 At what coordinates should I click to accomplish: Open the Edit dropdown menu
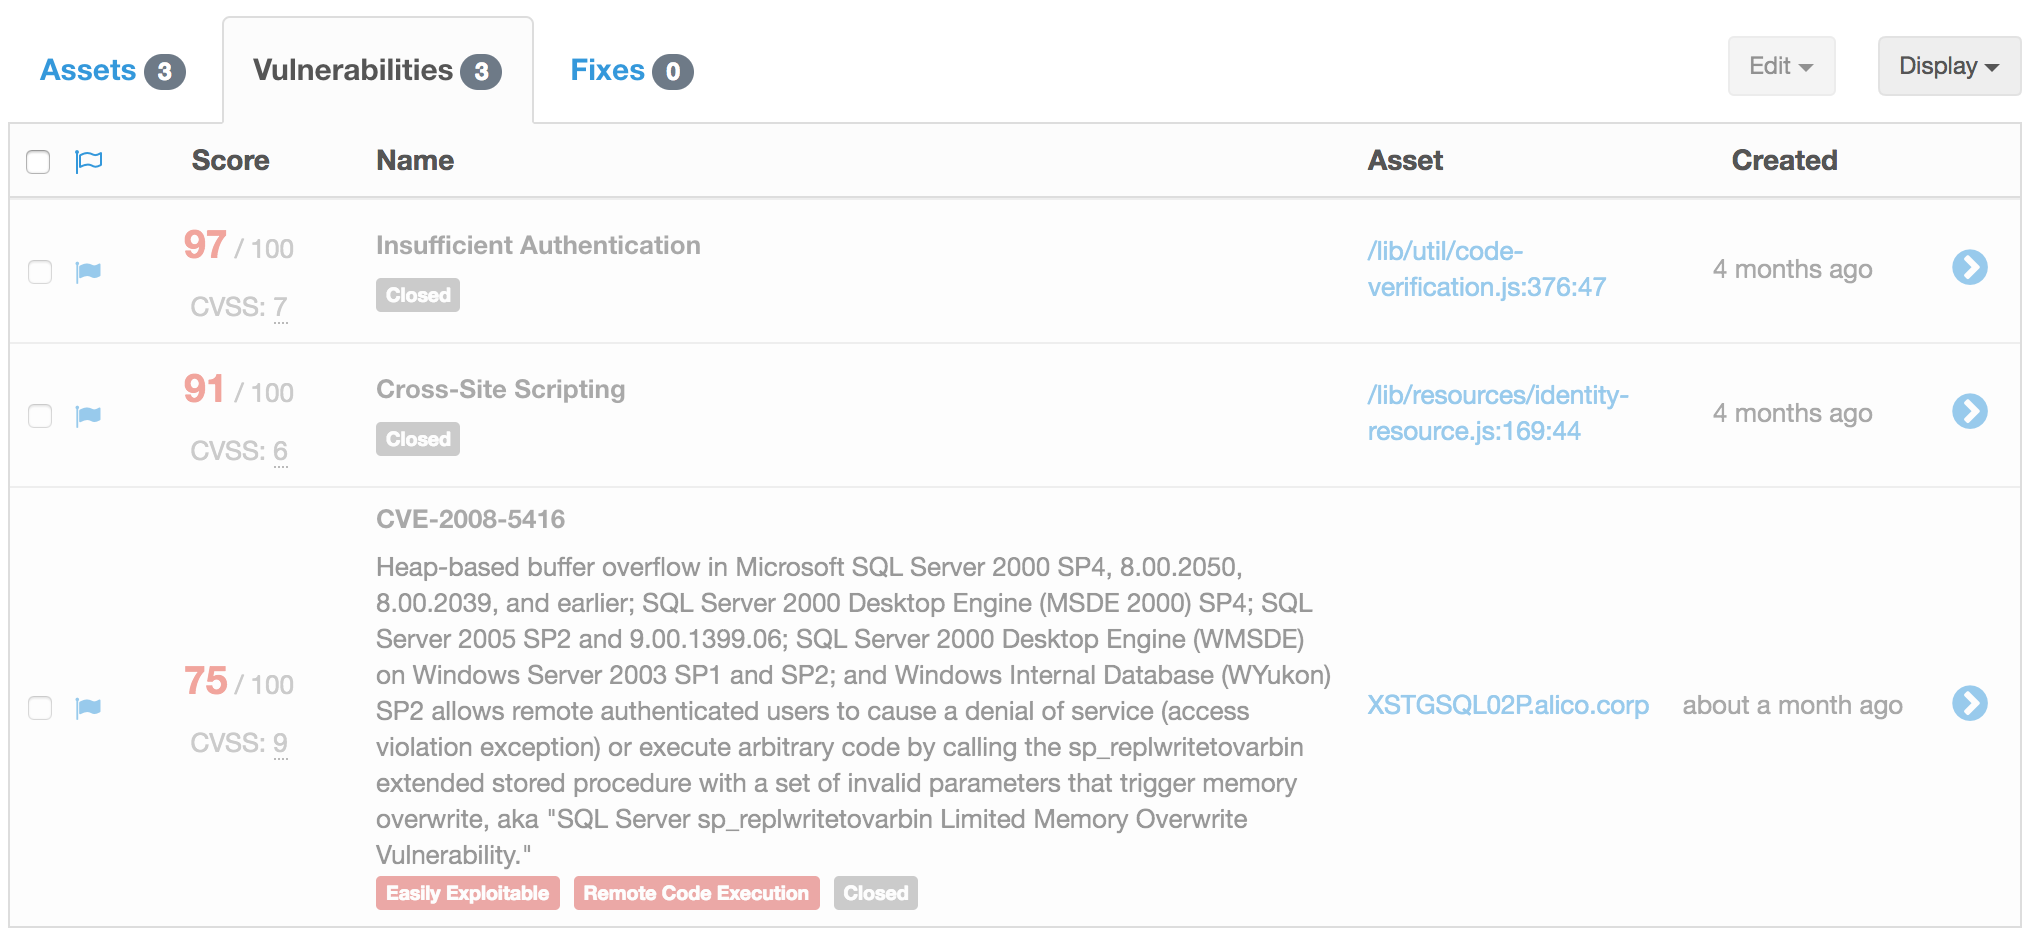1780,66
